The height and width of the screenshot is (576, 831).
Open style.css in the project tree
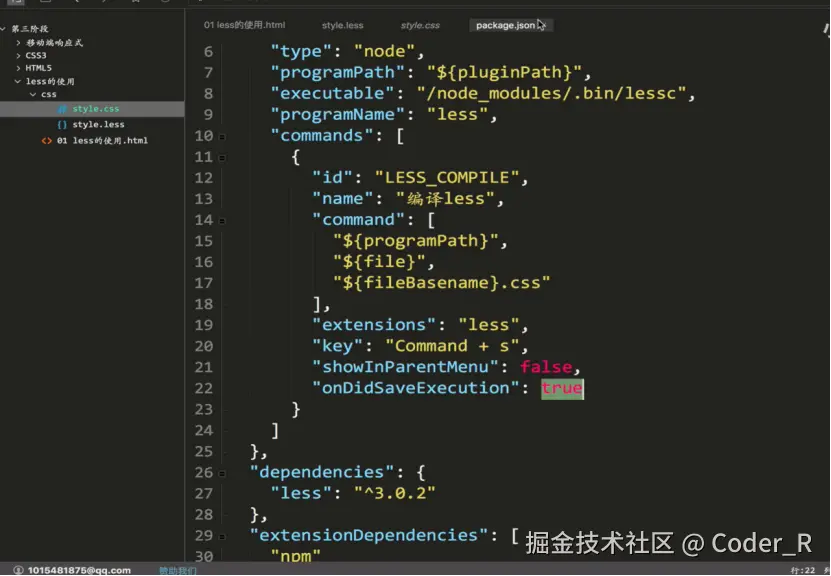tap(96, 109)
